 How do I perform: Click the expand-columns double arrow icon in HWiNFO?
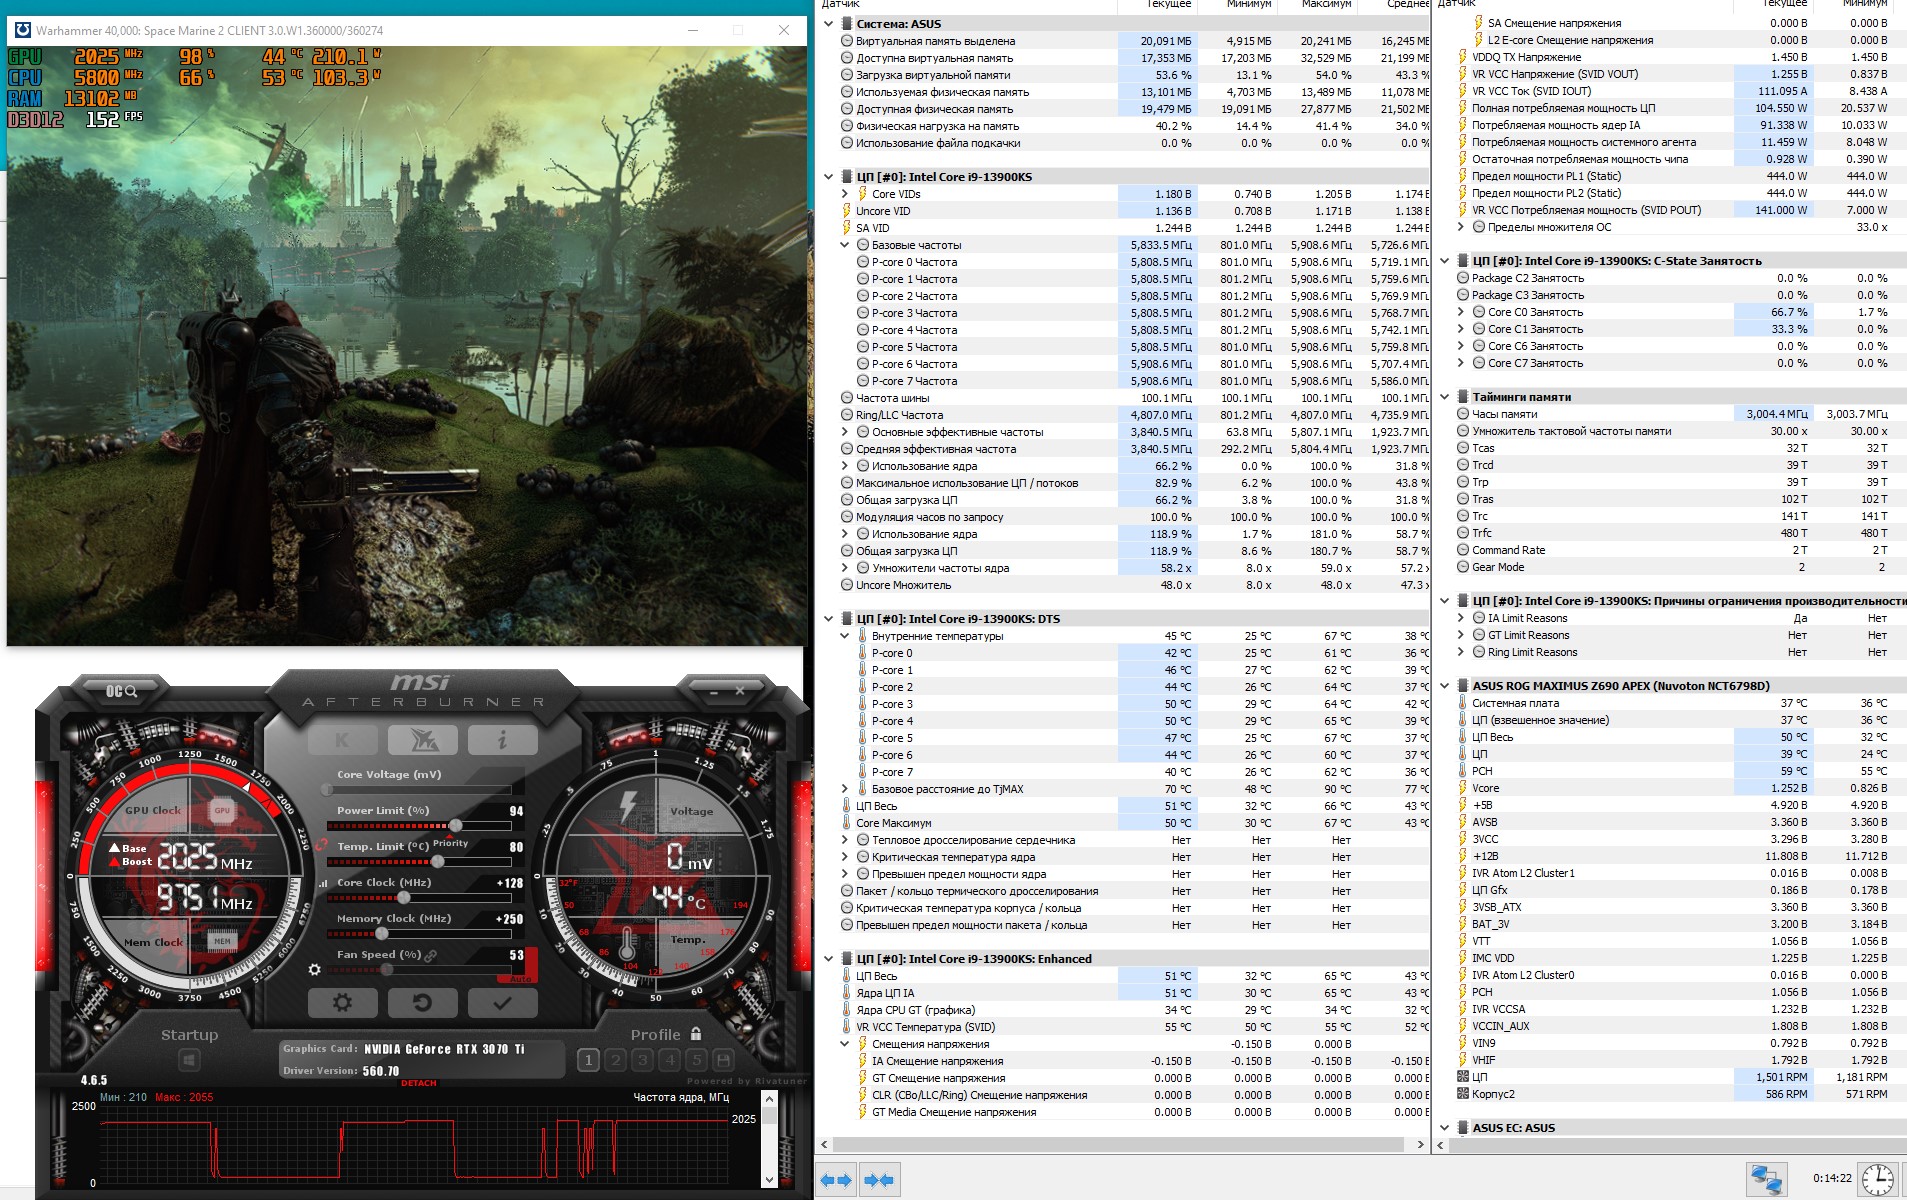tap(836, 1180)
